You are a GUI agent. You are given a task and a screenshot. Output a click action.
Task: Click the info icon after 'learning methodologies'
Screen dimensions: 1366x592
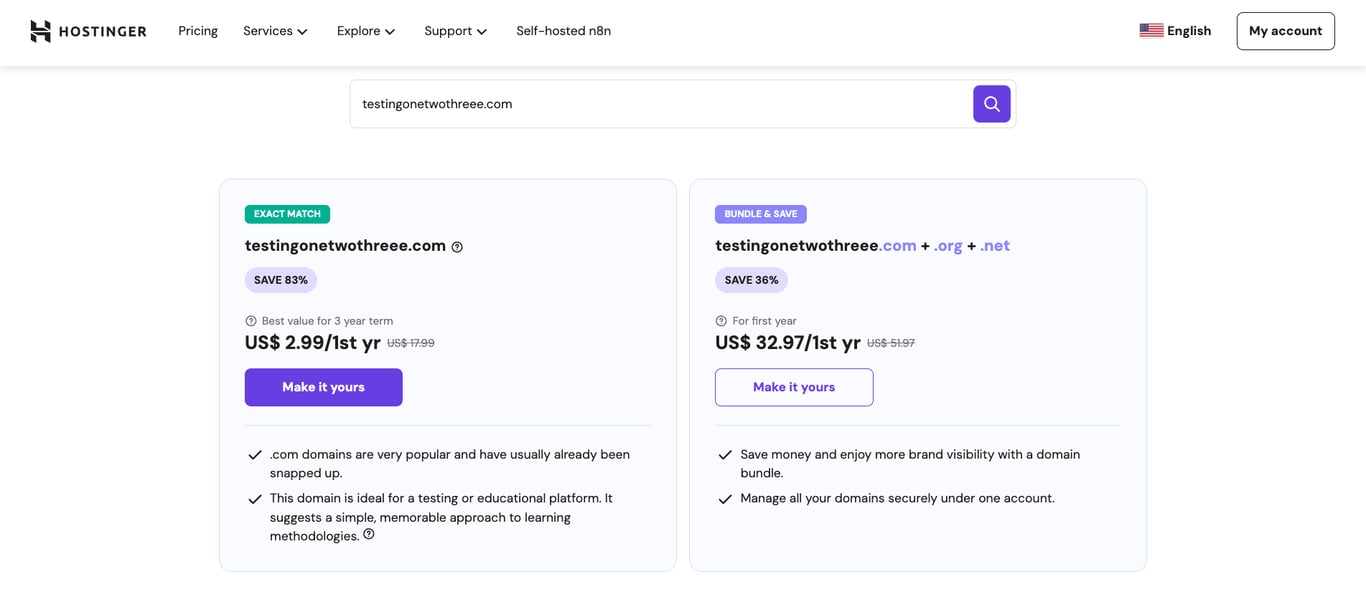tap(369, 534)
